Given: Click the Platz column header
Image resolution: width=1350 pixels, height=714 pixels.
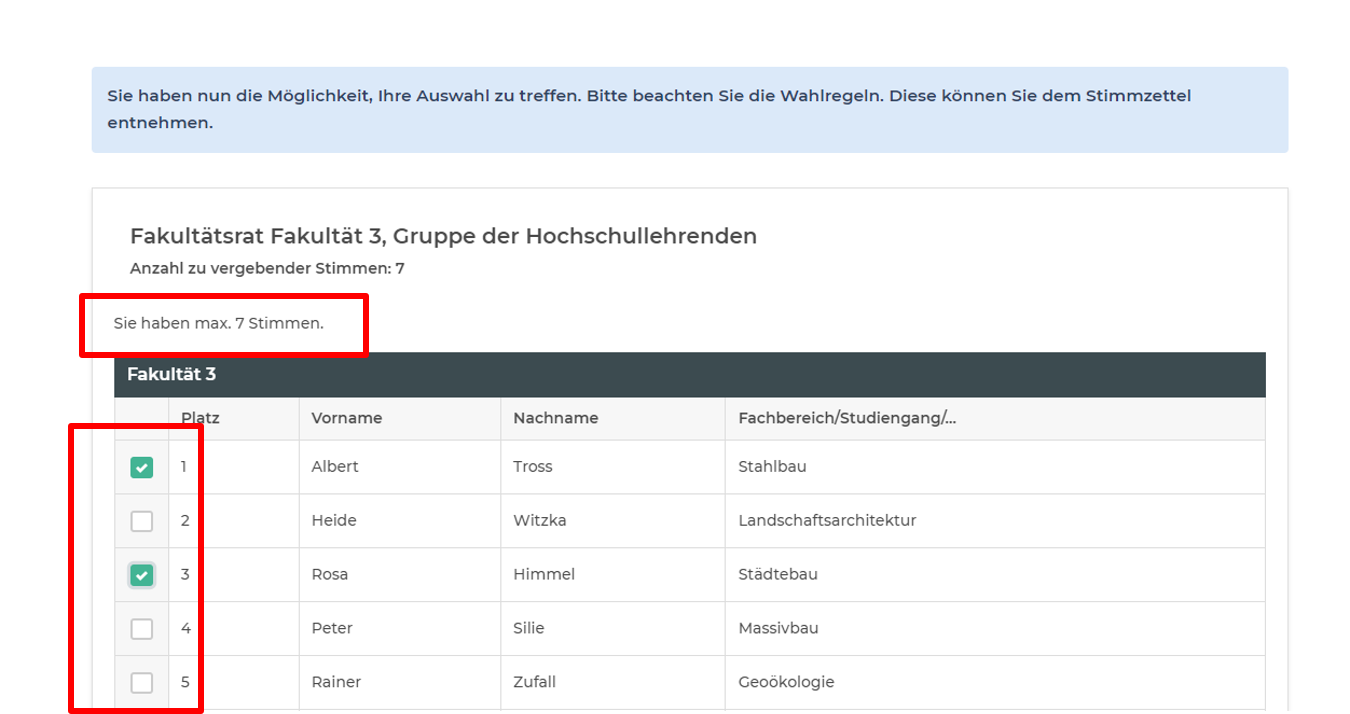Looking at the screenshot, I should 200,418.
